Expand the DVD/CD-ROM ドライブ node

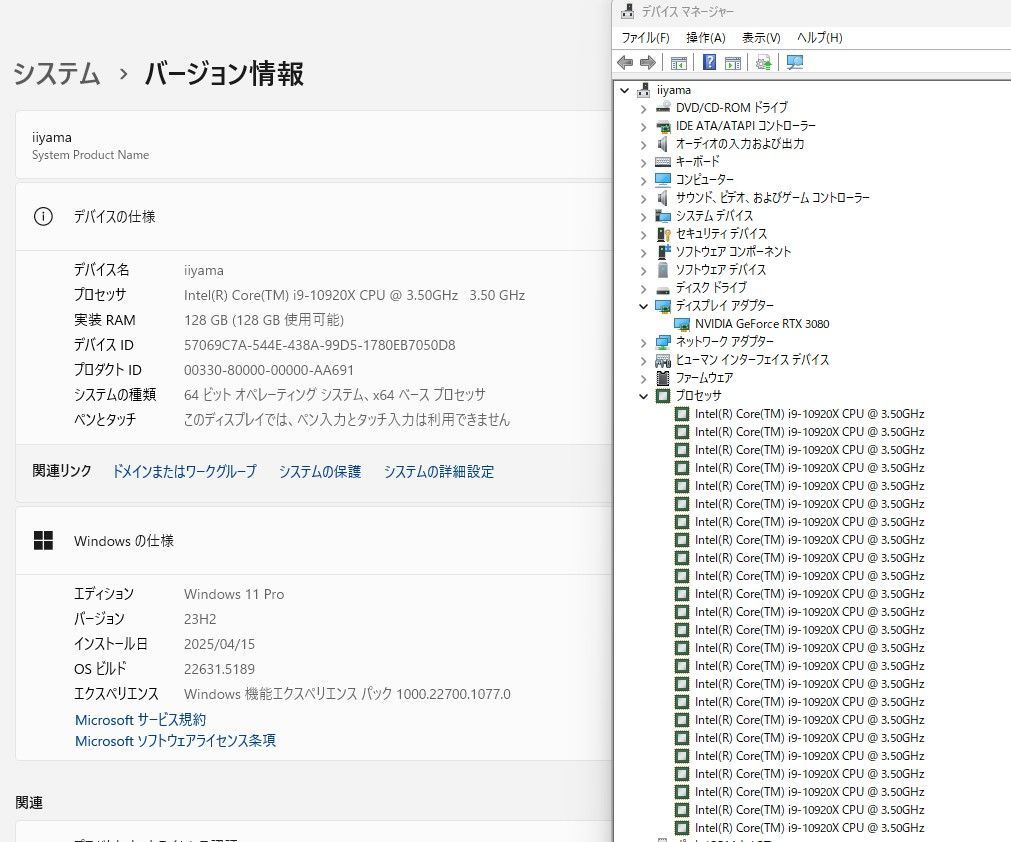pos(643,108)
